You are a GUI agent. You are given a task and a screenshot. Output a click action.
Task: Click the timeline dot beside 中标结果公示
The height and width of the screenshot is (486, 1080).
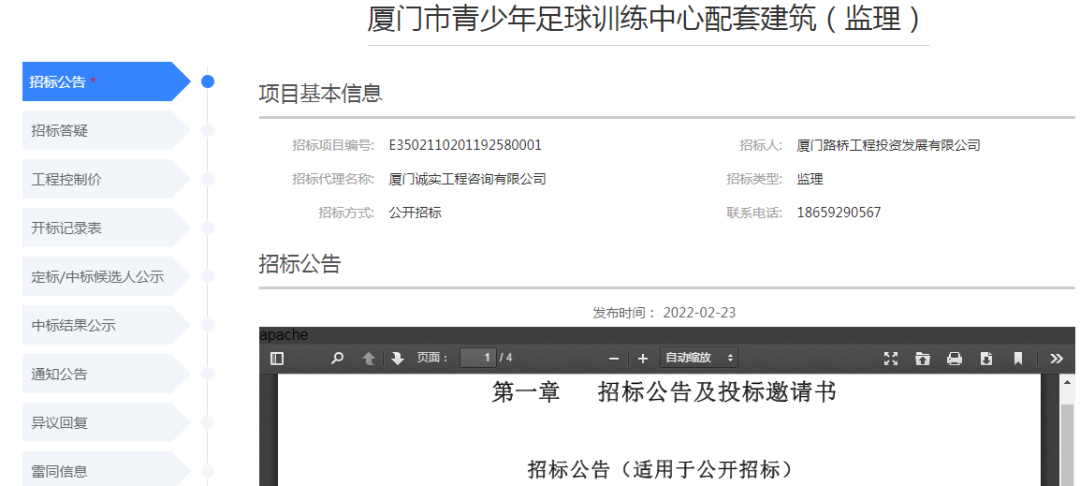tap(207, 325)
